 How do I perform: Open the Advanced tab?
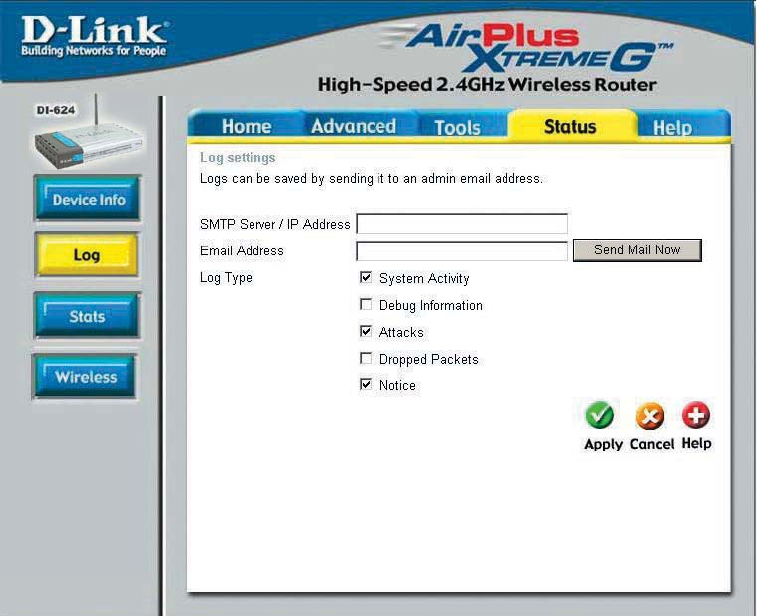click(x=353, y=126)
